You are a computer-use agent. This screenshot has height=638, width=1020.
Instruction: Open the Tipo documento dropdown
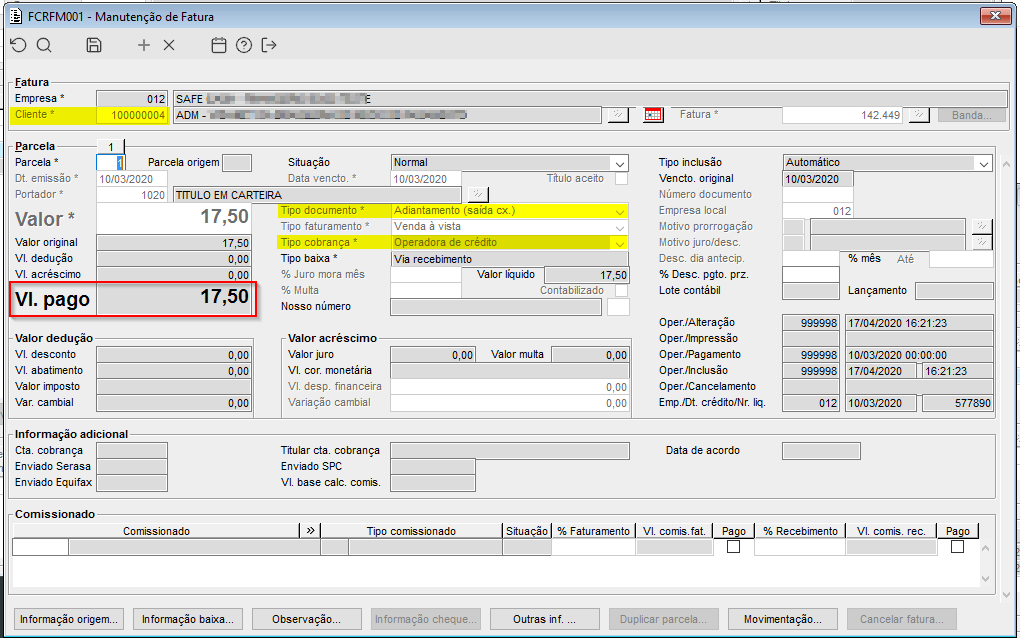point(620,211)
